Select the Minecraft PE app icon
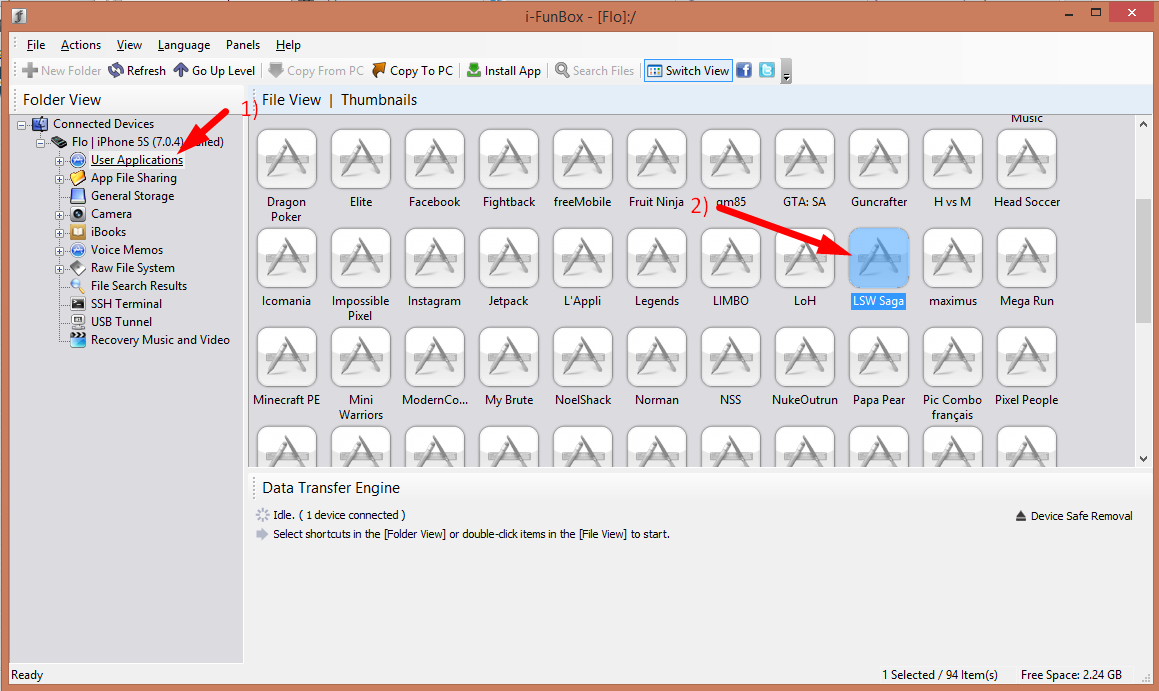The image size is (1159, 691). click(x=286, y=357)
